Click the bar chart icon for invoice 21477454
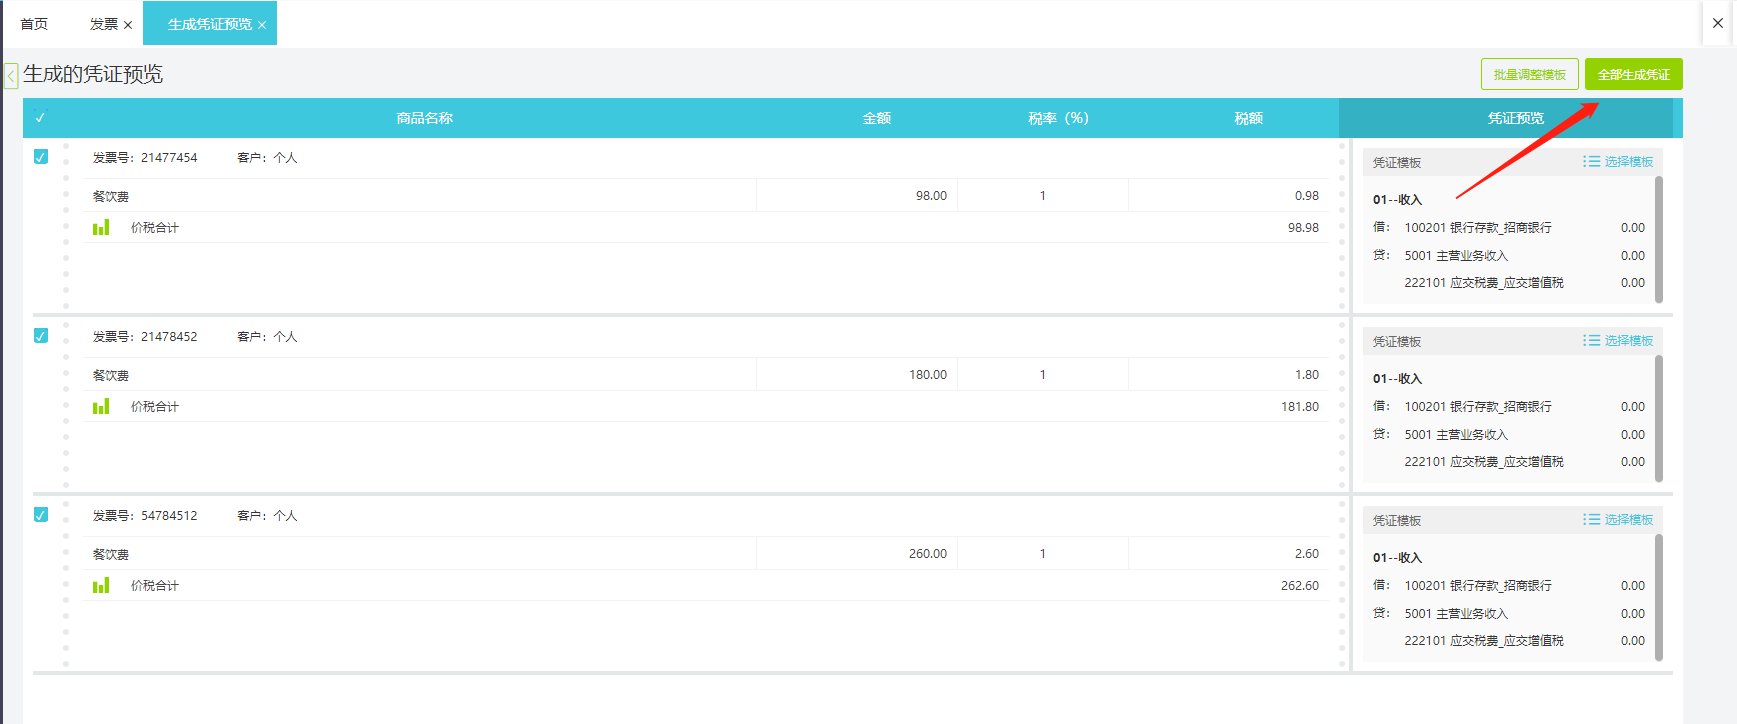Viewport: 1737px width, 724px height. pyautogui.click(x=101, y=228)
